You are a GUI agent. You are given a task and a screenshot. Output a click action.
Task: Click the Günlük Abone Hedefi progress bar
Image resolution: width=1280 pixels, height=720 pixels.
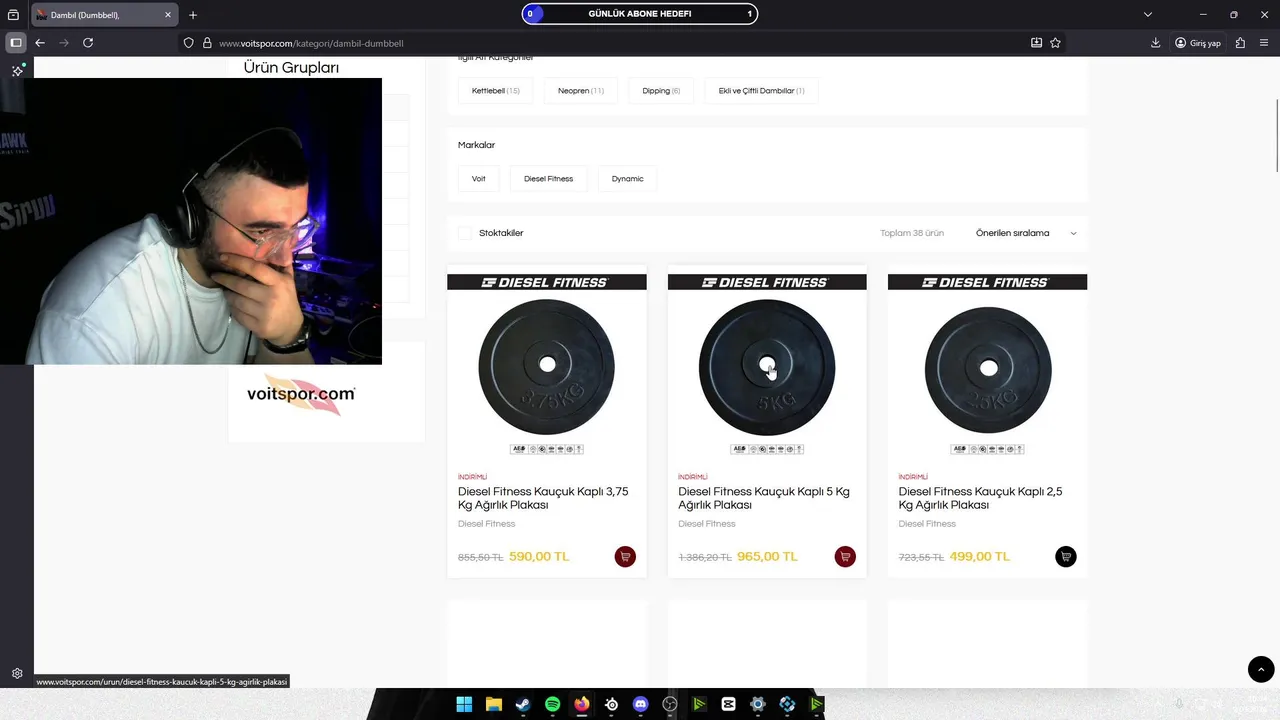point(640,14)
